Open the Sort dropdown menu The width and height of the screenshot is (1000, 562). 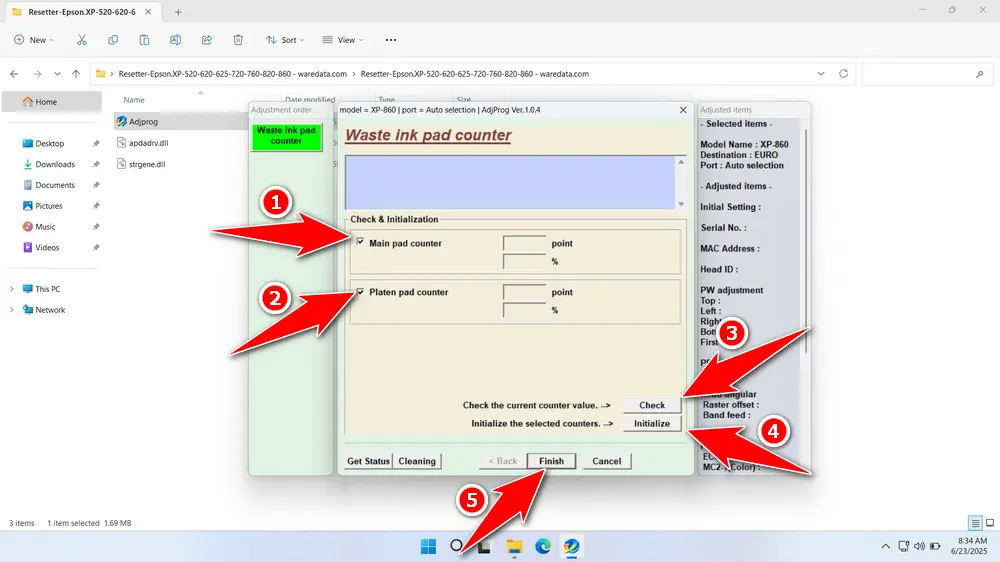pos(285,40)
